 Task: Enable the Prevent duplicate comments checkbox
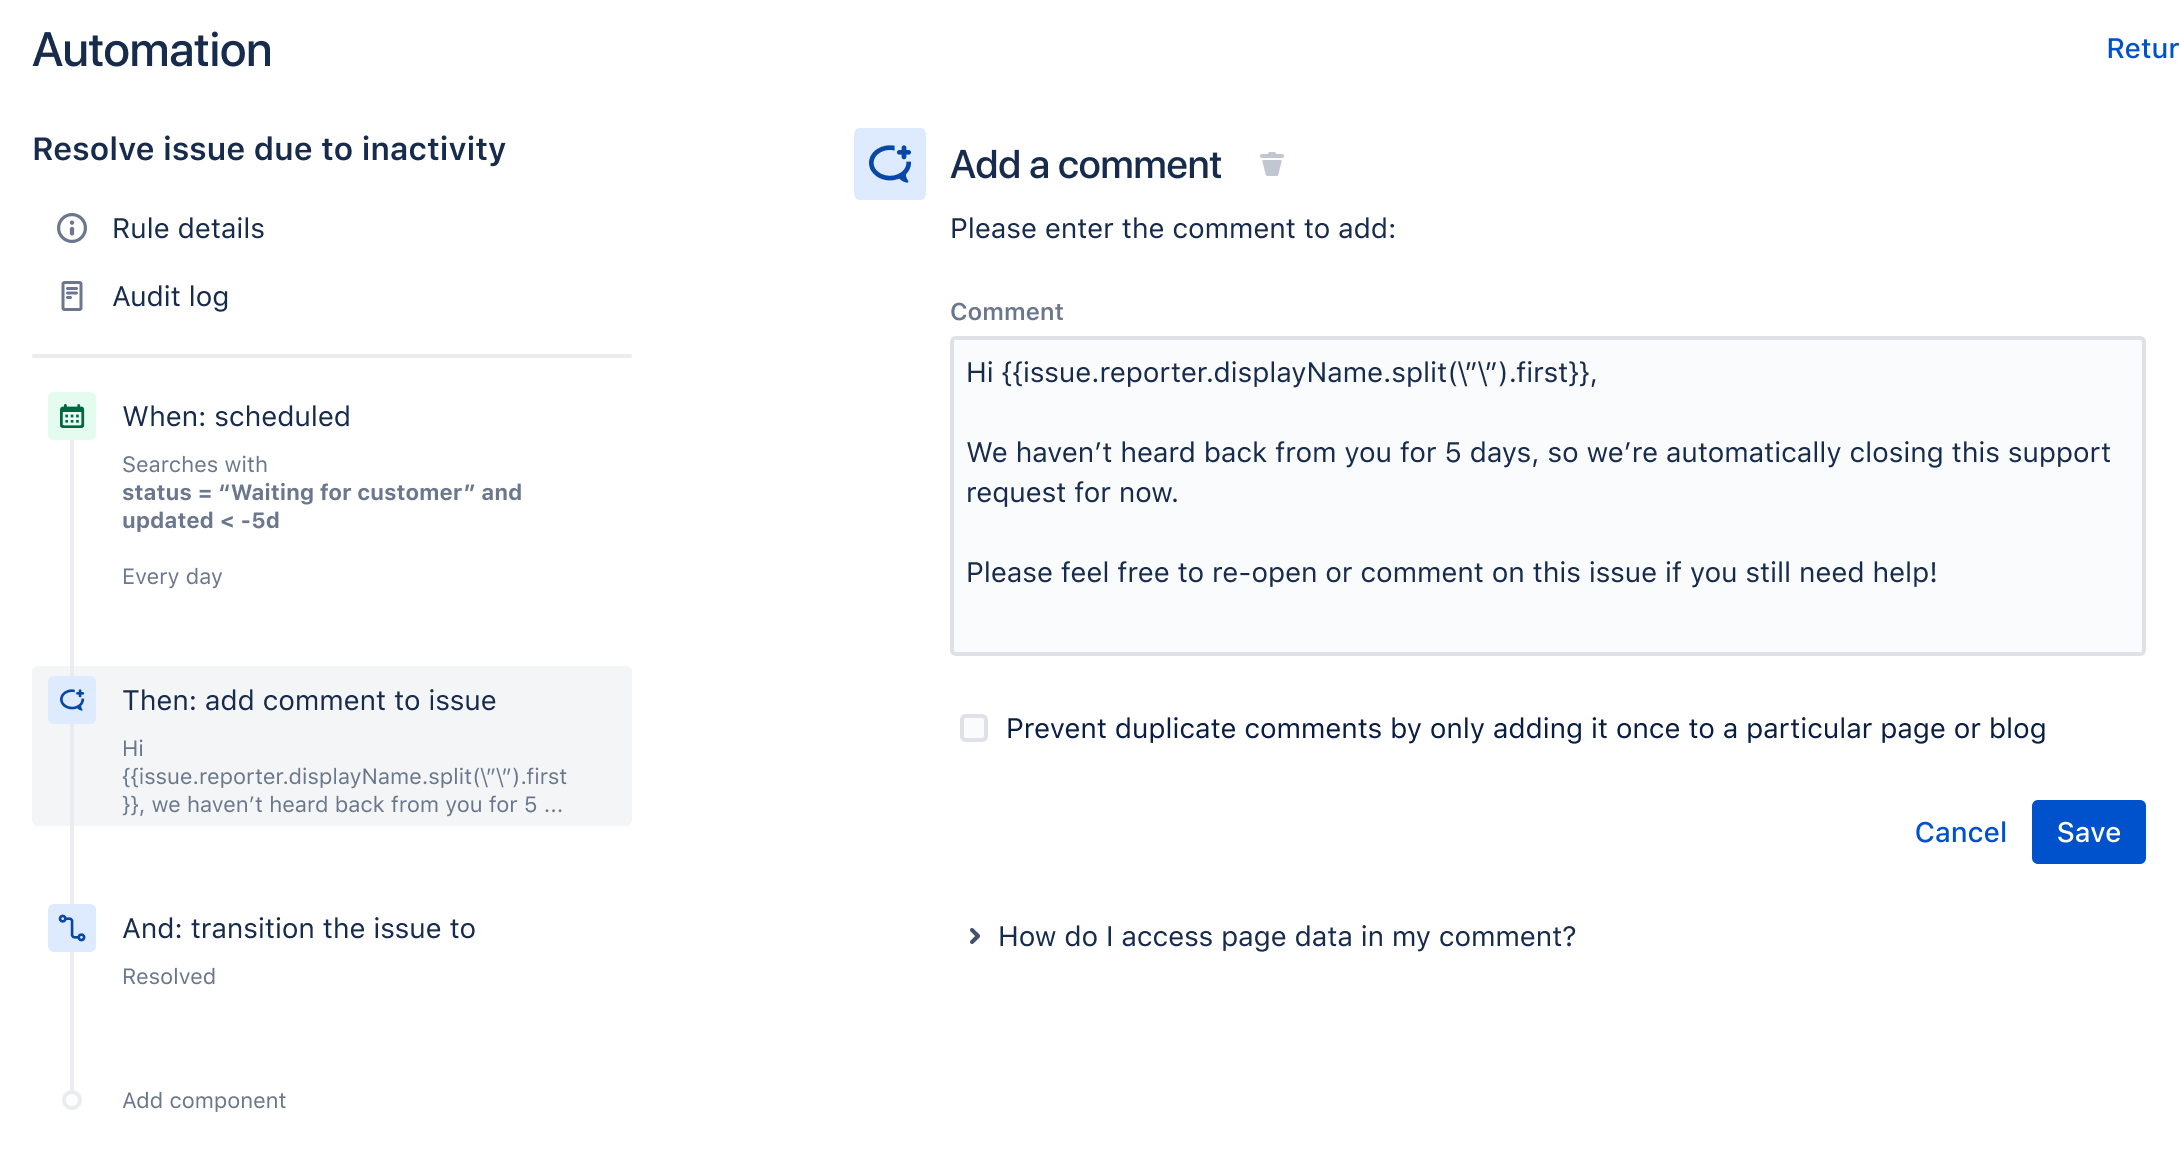coord(974,728)
